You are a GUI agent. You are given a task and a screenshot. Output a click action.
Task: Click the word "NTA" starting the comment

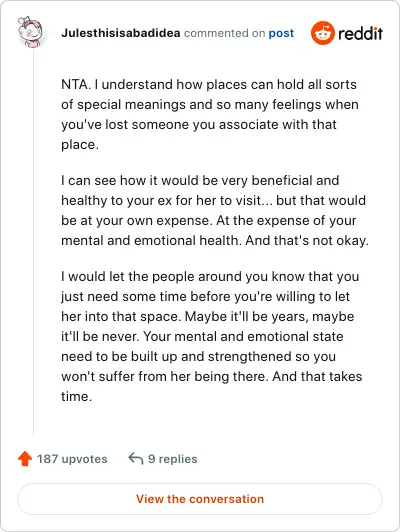coord(75,84)
